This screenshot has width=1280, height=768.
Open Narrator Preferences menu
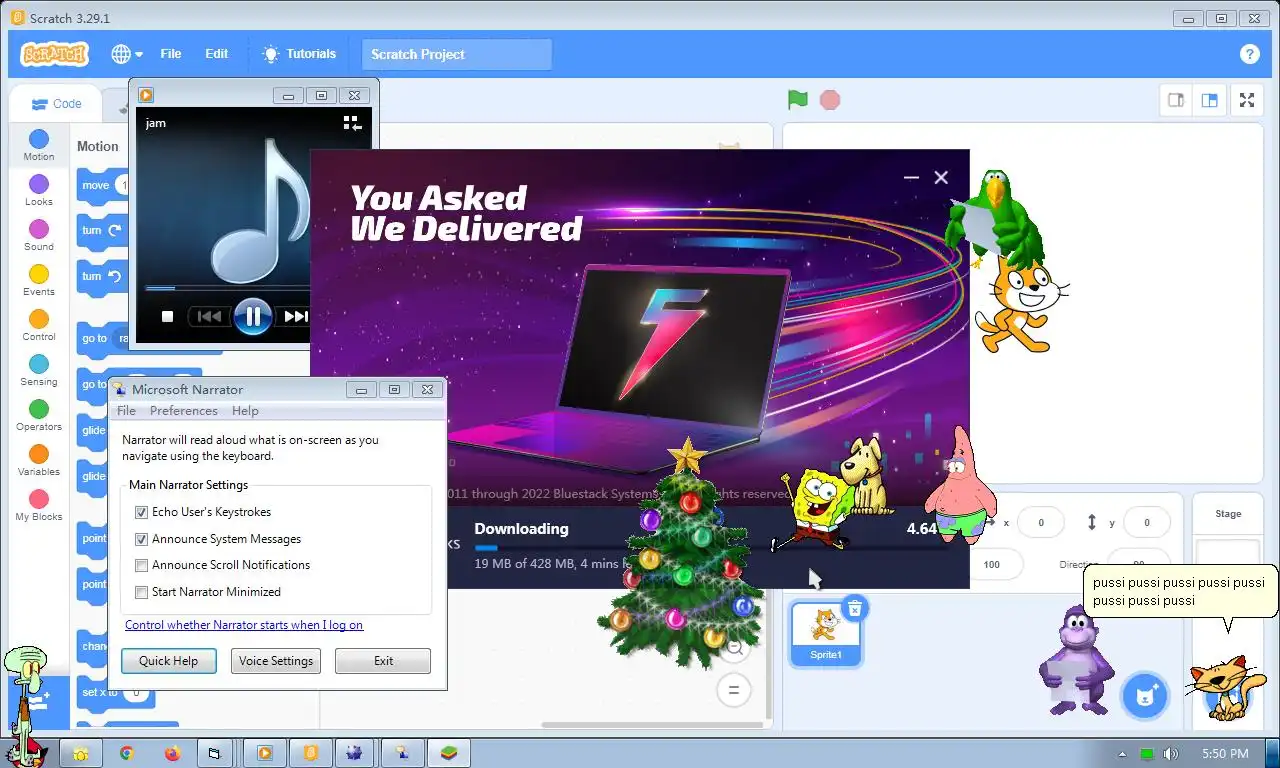click(183, 411)
